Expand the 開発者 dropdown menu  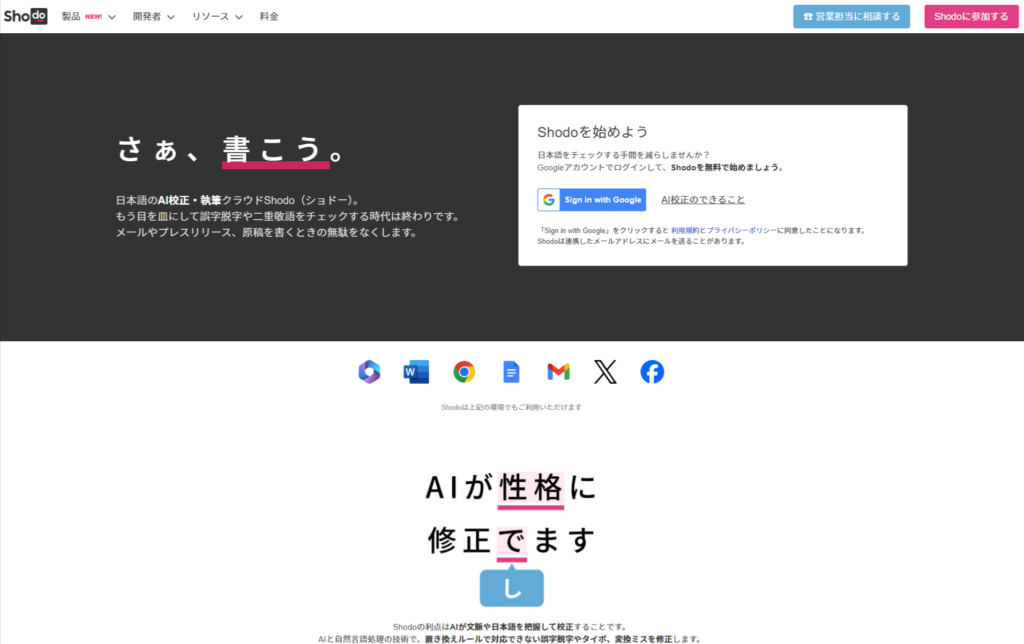[153, 16]
